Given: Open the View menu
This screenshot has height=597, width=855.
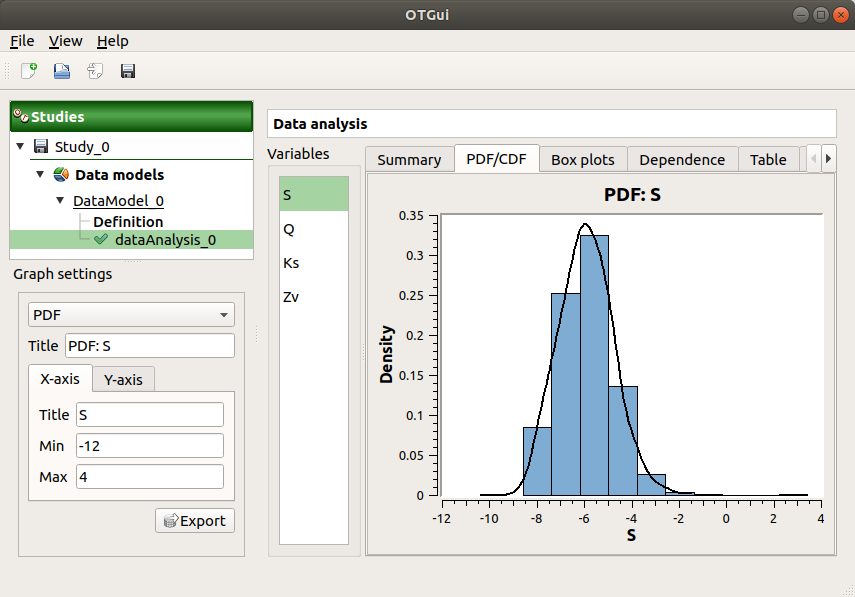Looking at the screenshot, I should (x=65, y=41).
